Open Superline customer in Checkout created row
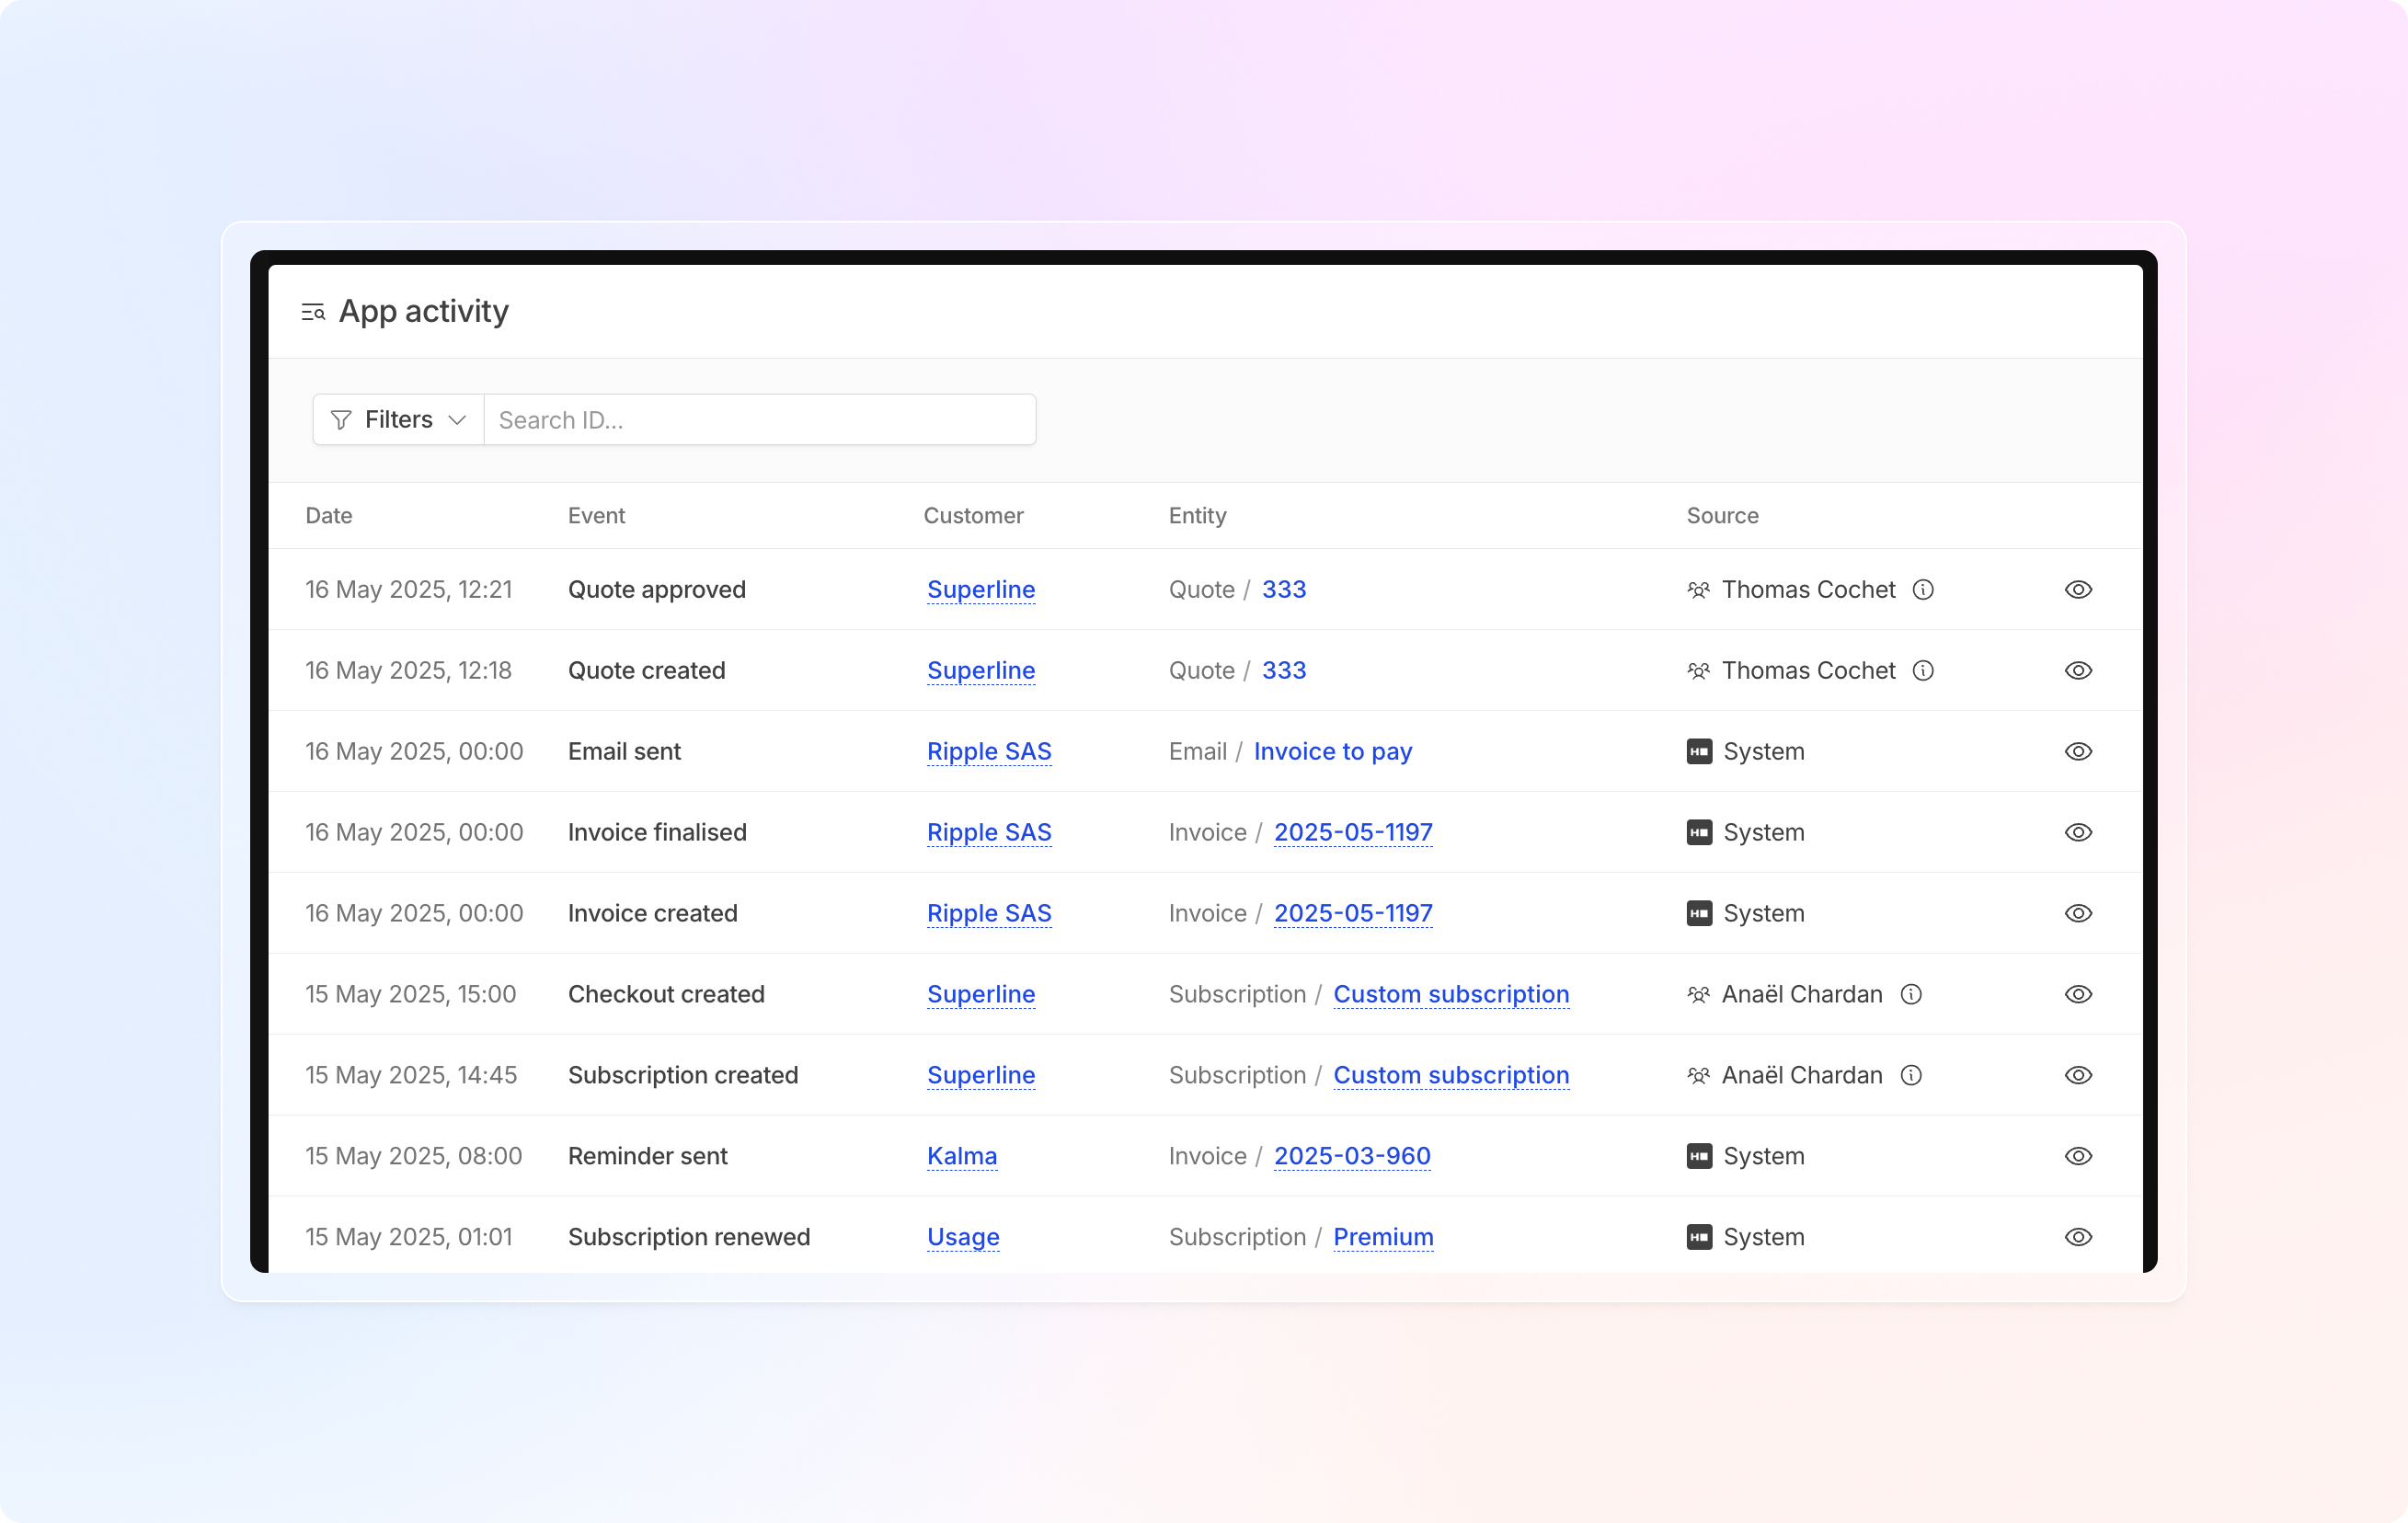Screen dimensions: 2408x1523 981,995
